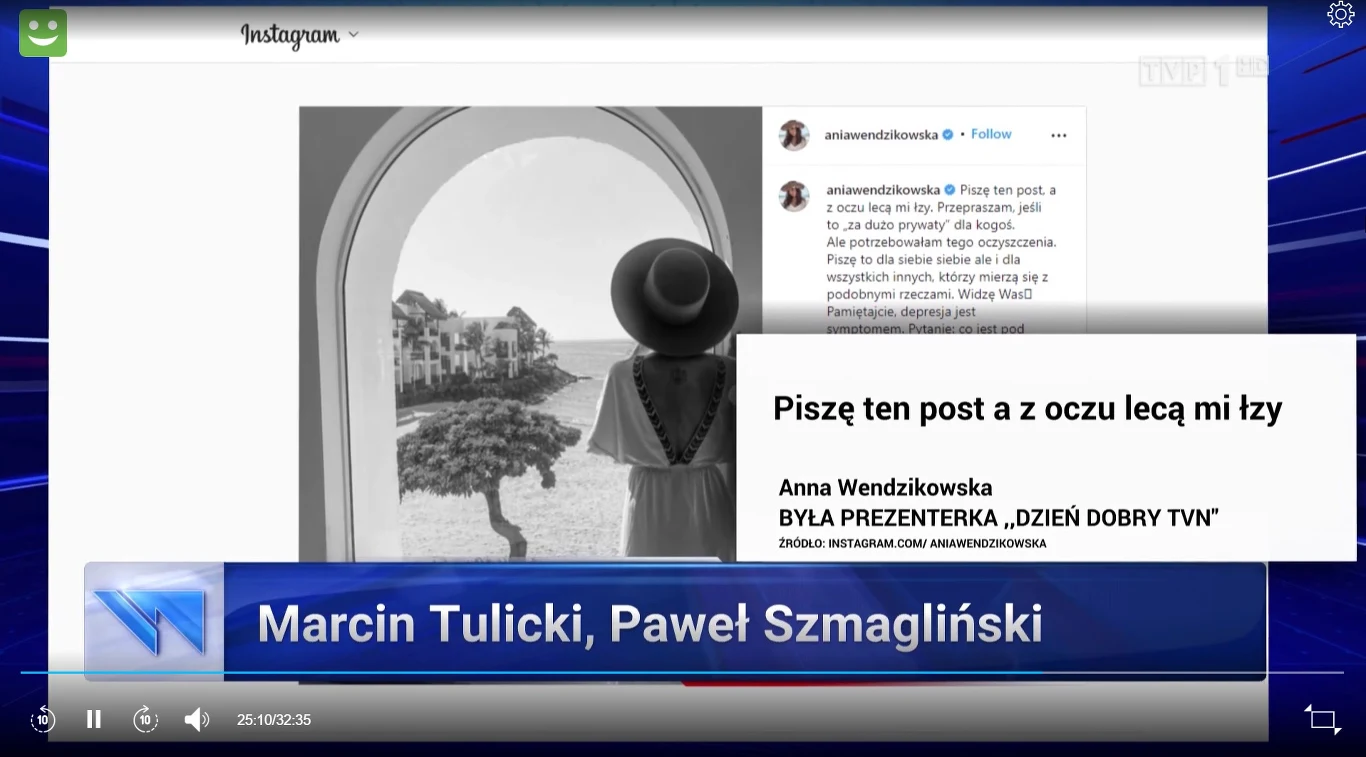Mute the audio with the speaker icon

tap(197, 719)
